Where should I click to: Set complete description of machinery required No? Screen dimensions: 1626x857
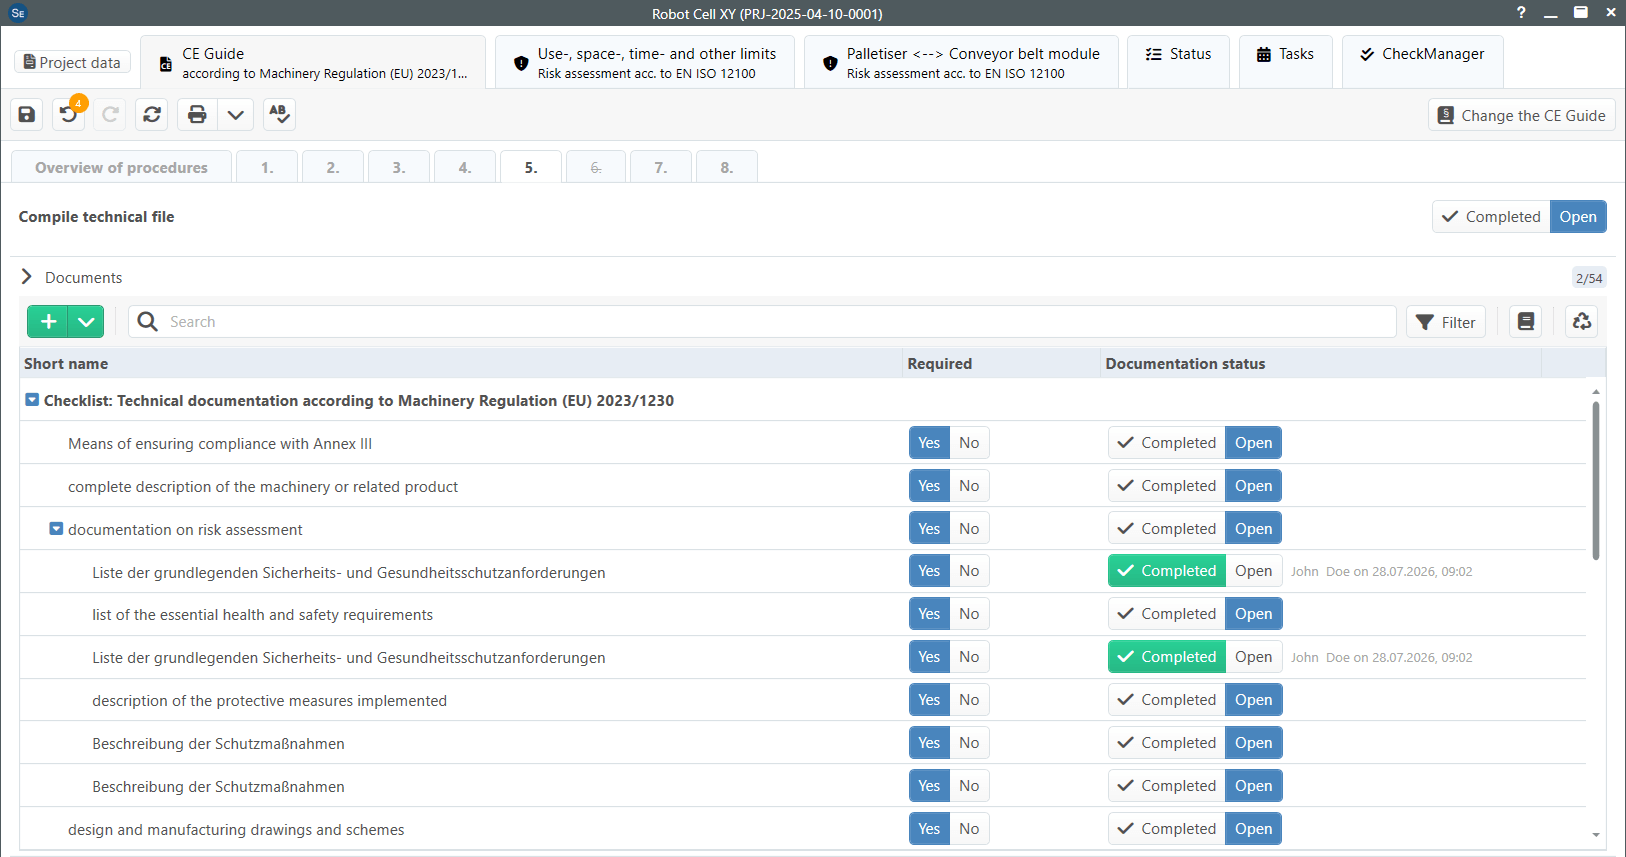pyautogui.click(x=969, y=486)
